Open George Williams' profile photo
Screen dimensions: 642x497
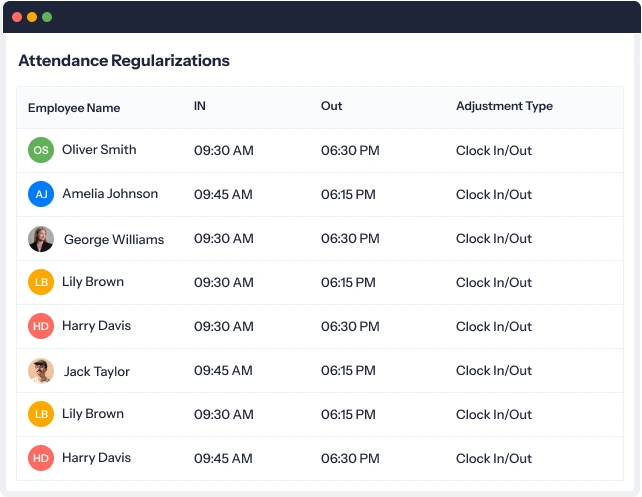pos(41,239)
